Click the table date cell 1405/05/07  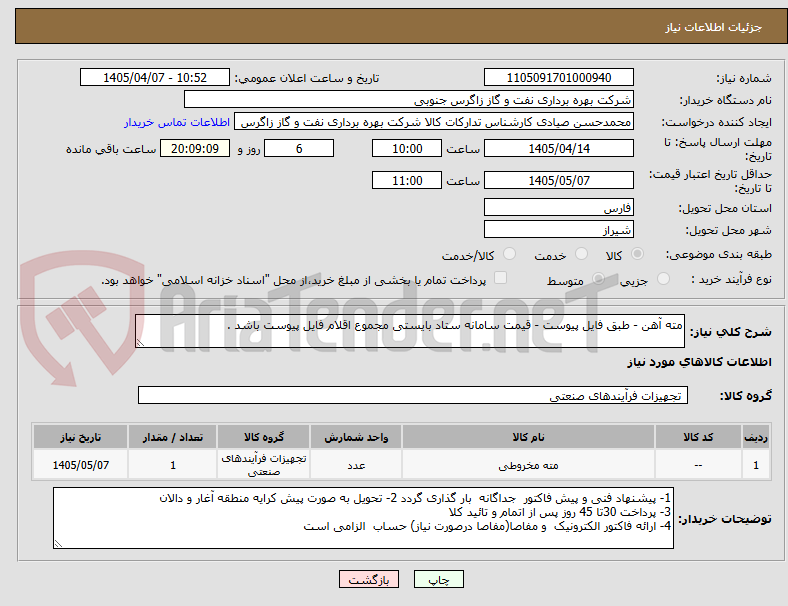pyautogui.click(x=80, y=465)
